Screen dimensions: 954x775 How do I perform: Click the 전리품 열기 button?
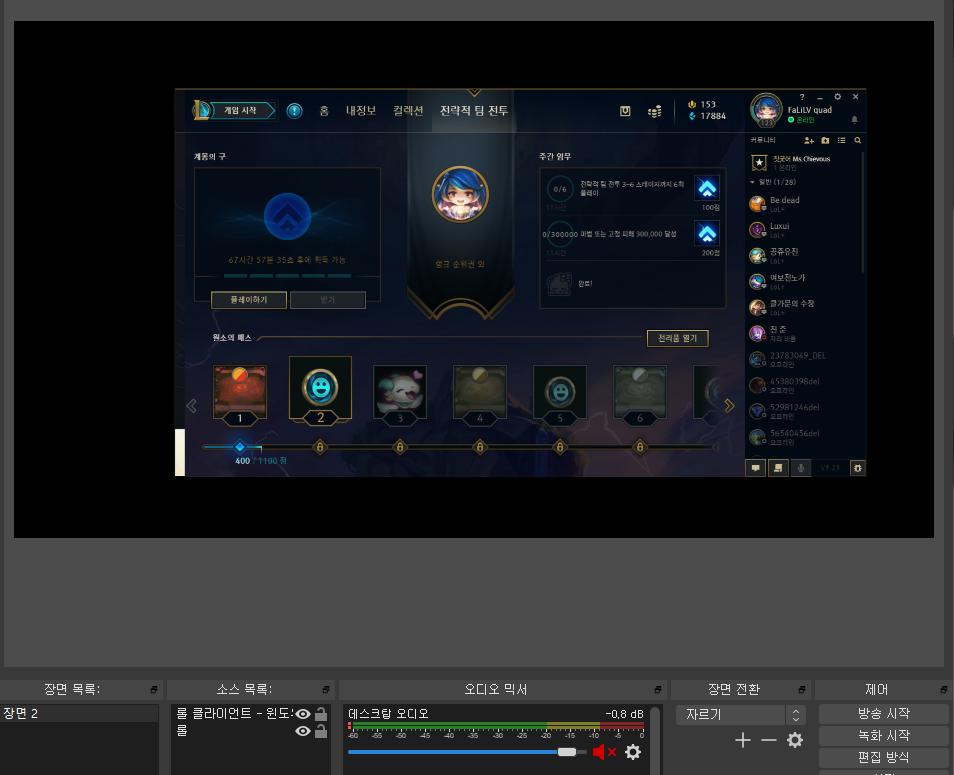(x=677, y=338)
